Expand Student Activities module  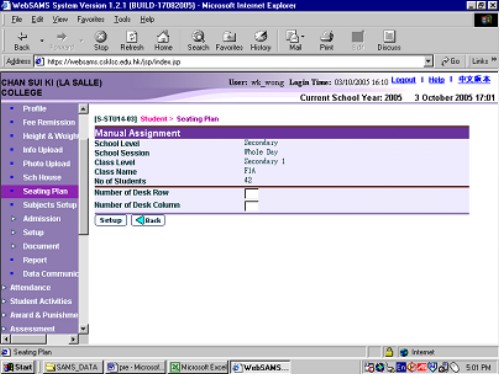click(x=41, y=301)
